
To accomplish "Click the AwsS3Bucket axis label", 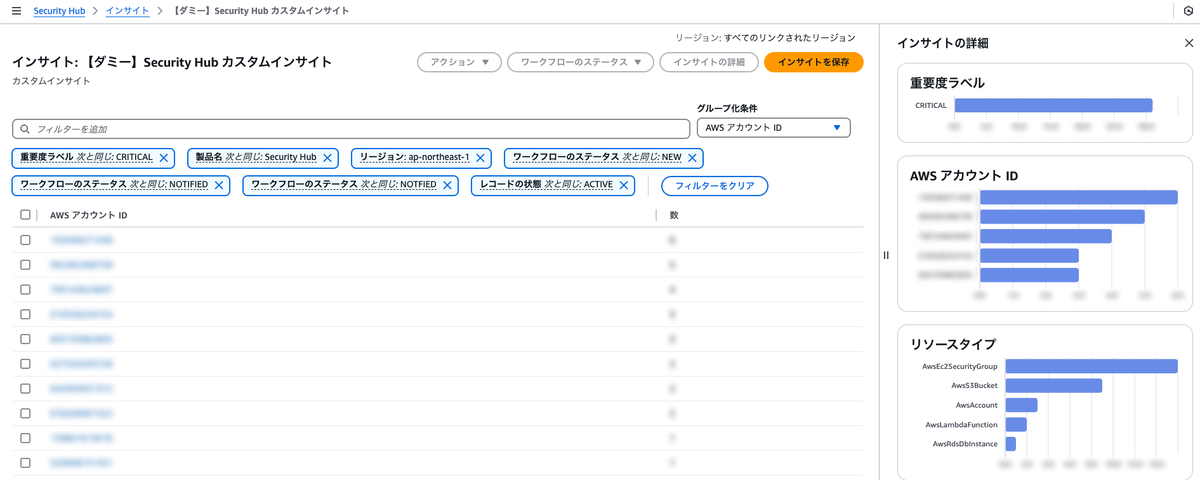I will 974,385.
